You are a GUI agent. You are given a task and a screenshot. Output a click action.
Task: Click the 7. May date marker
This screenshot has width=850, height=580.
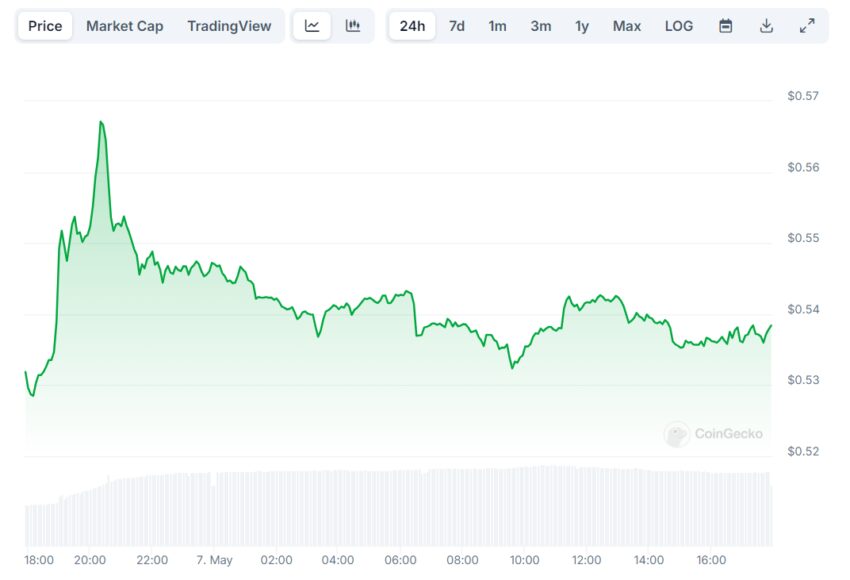click(x=214, y=560)
